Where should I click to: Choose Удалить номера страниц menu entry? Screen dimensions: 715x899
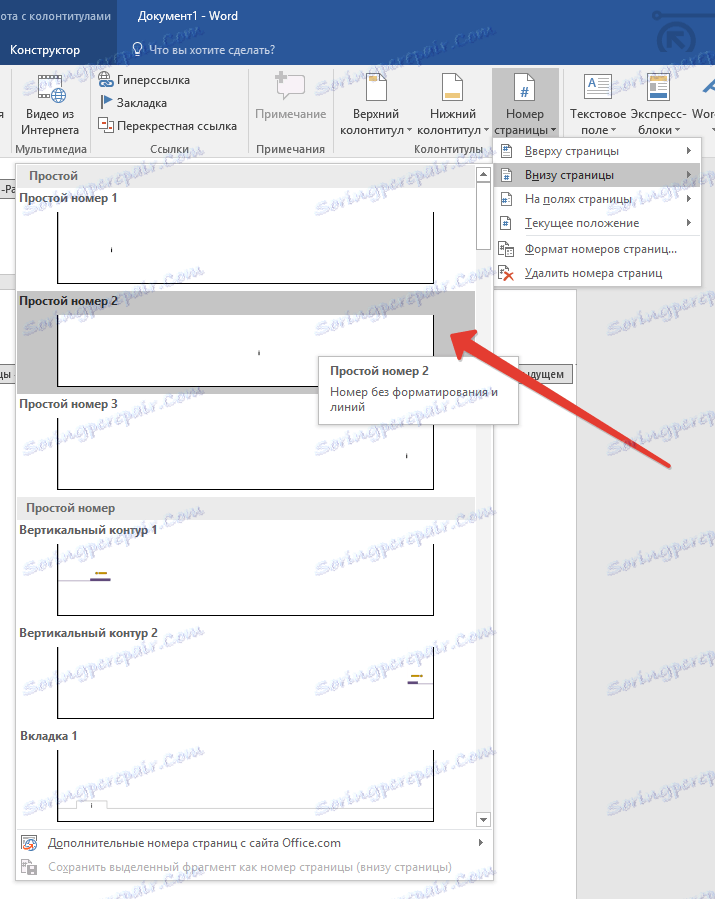[x=597, y=273]
